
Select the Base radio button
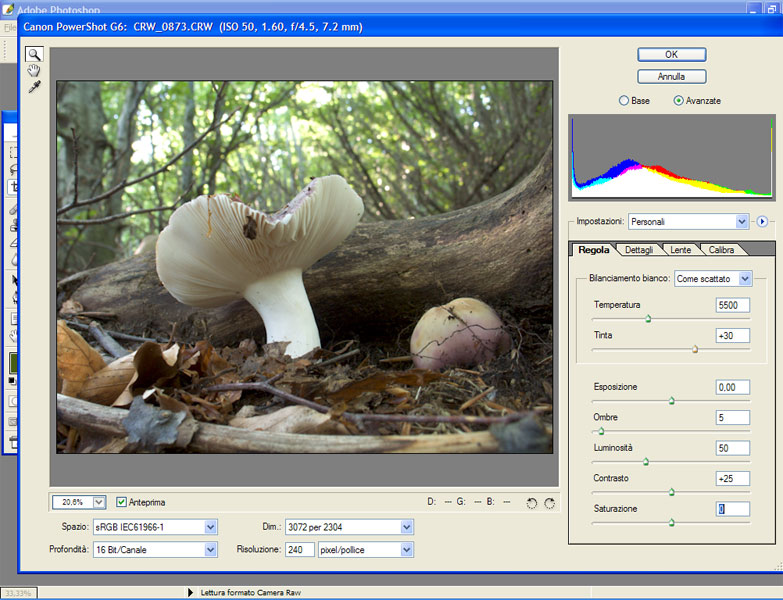[x=625, y=101]
